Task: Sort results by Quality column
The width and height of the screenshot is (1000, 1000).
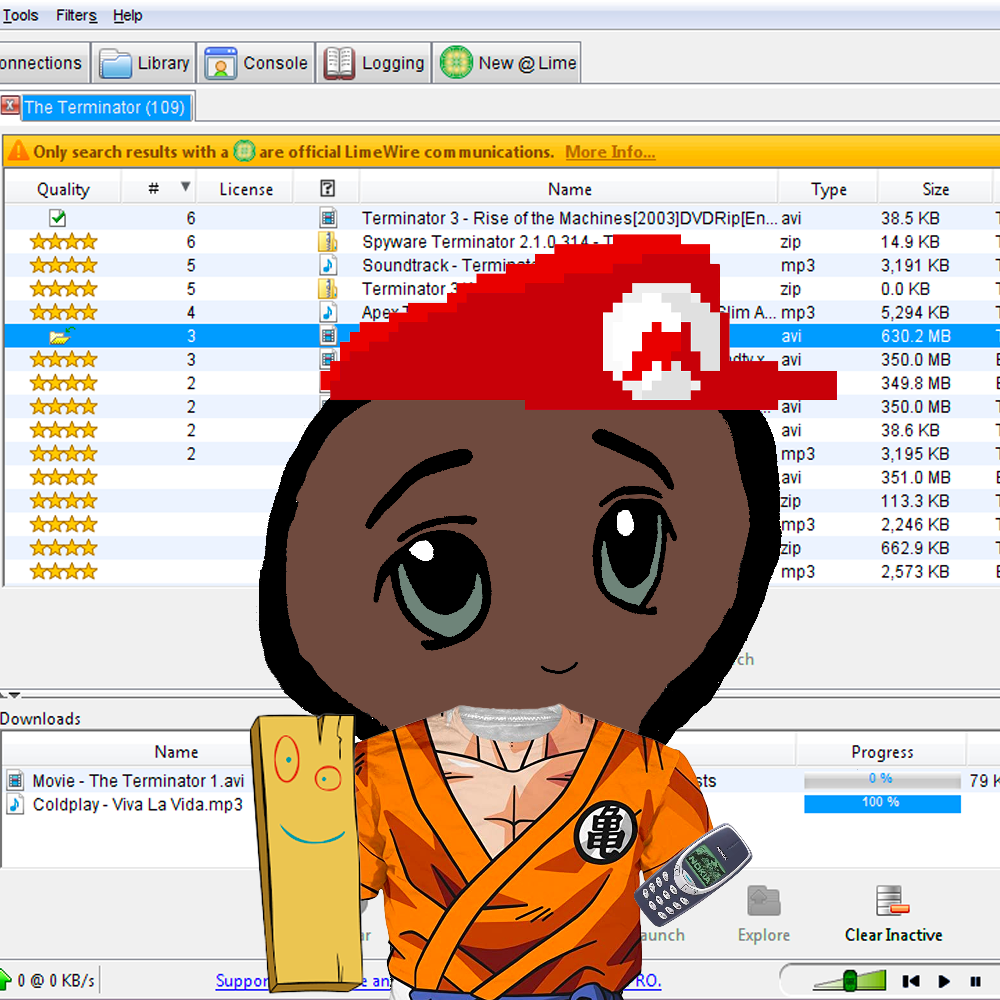Action: coord(62,189)
